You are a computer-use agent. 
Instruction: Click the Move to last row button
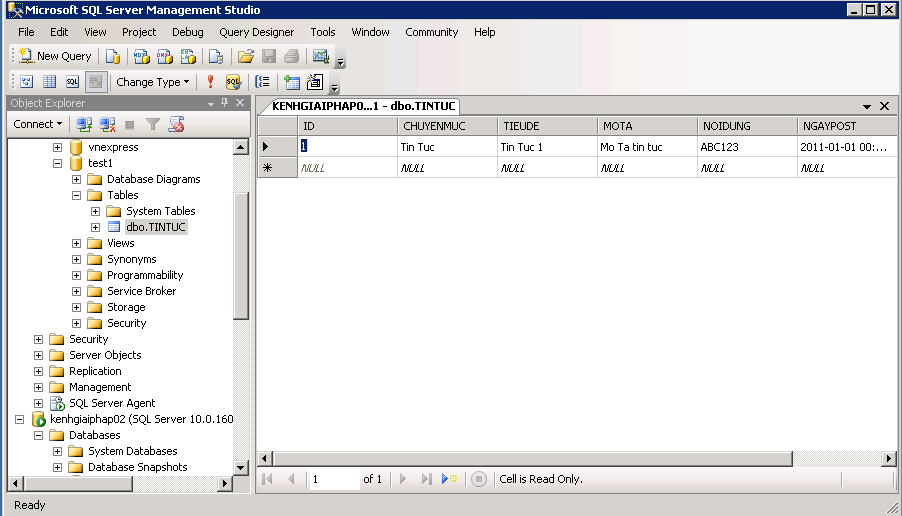point(426,479)
